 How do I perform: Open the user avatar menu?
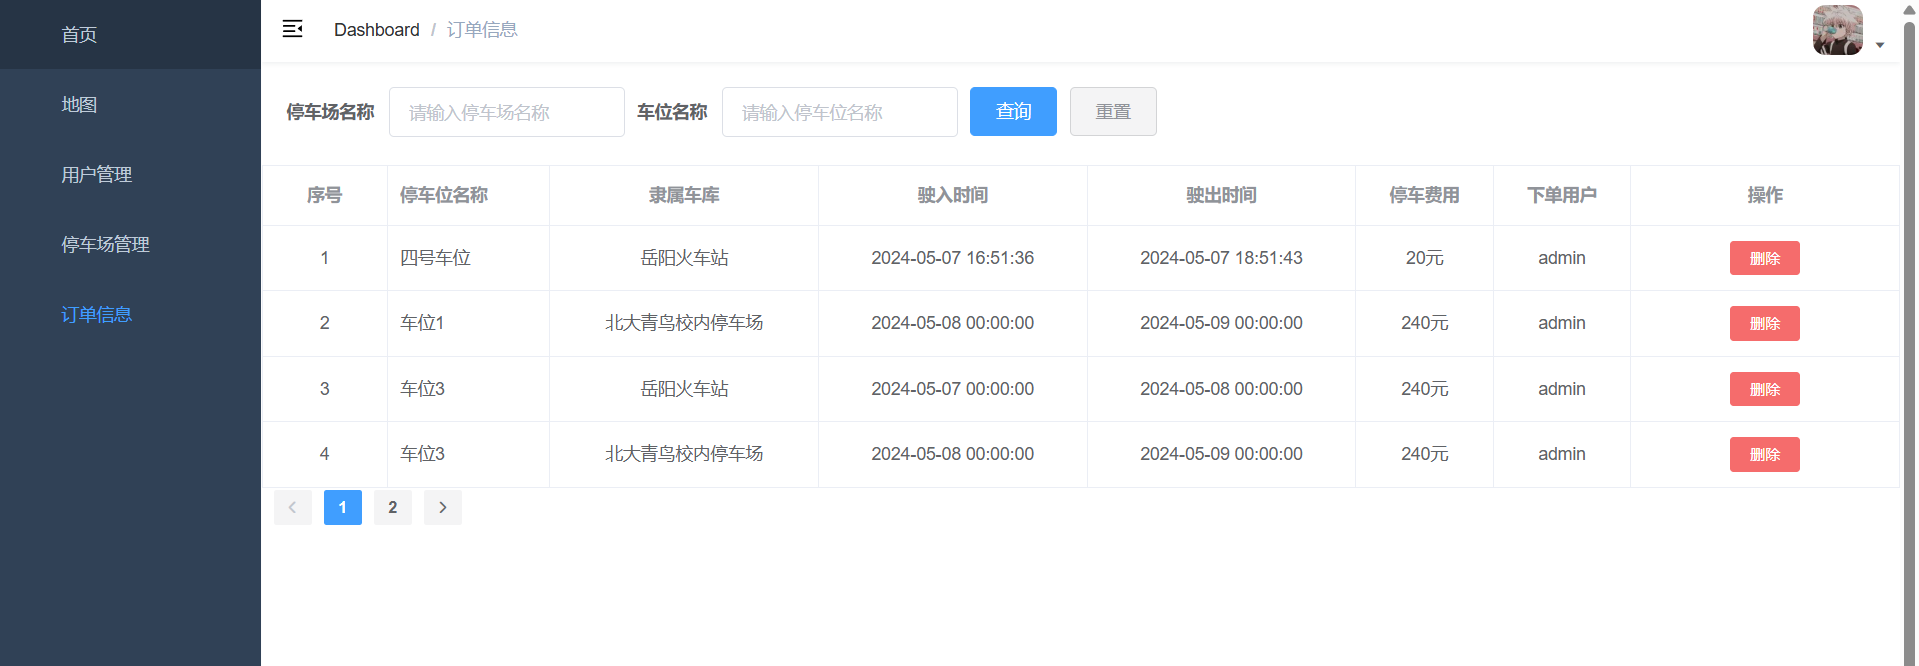pos(1837,30)
